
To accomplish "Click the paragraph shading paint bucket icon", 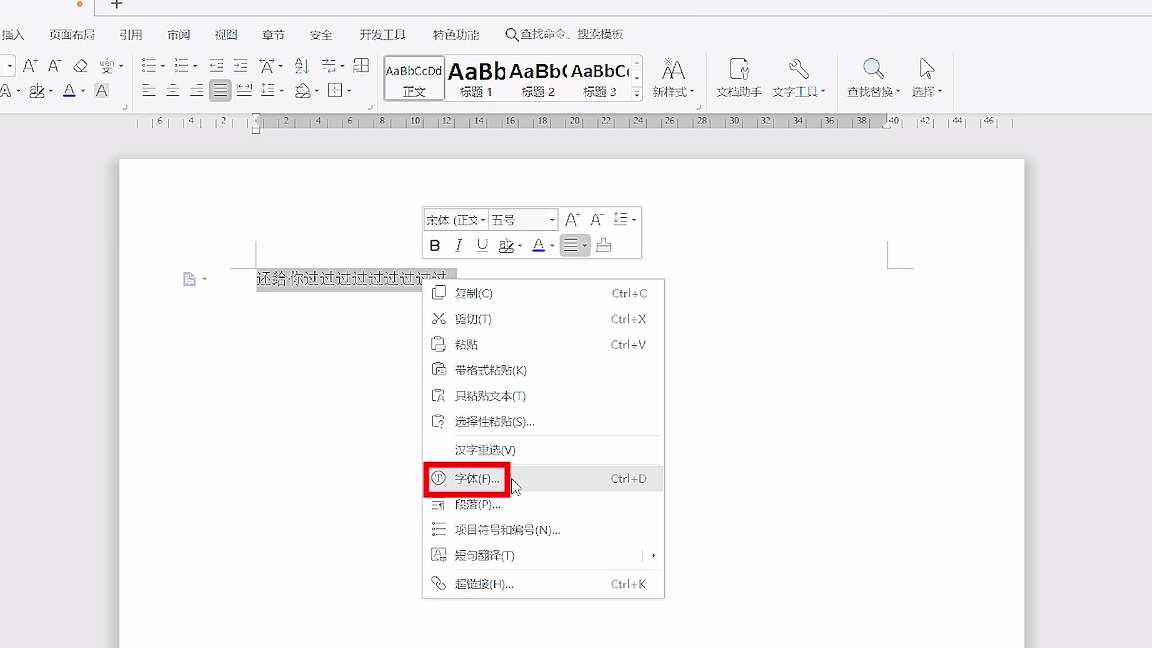I will [302, 90].
